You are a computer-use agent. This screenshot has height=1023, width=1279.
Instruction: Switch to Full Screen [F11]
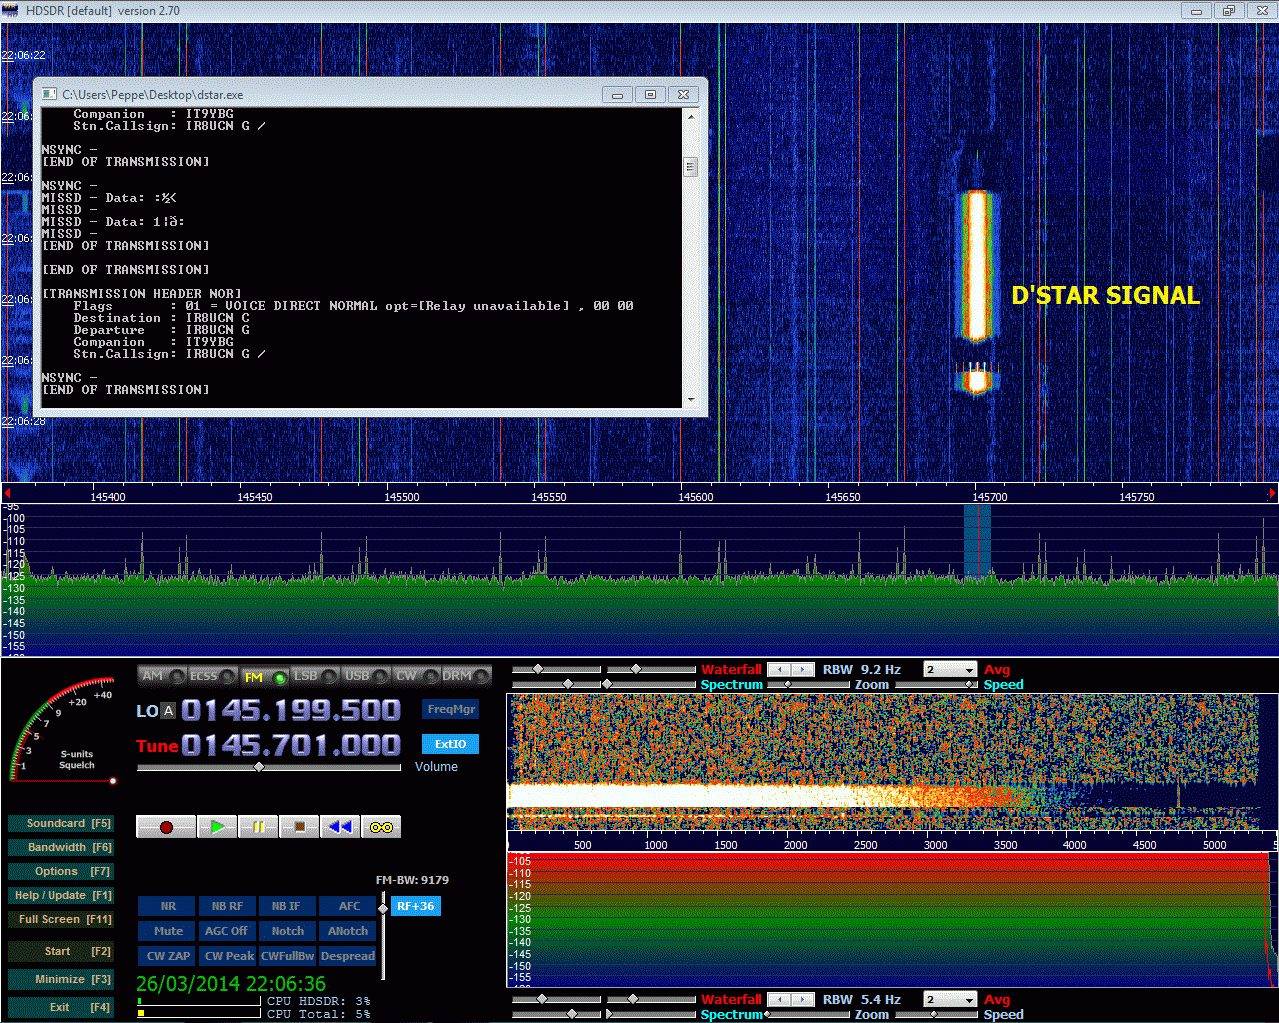click(x=60, y=920)
